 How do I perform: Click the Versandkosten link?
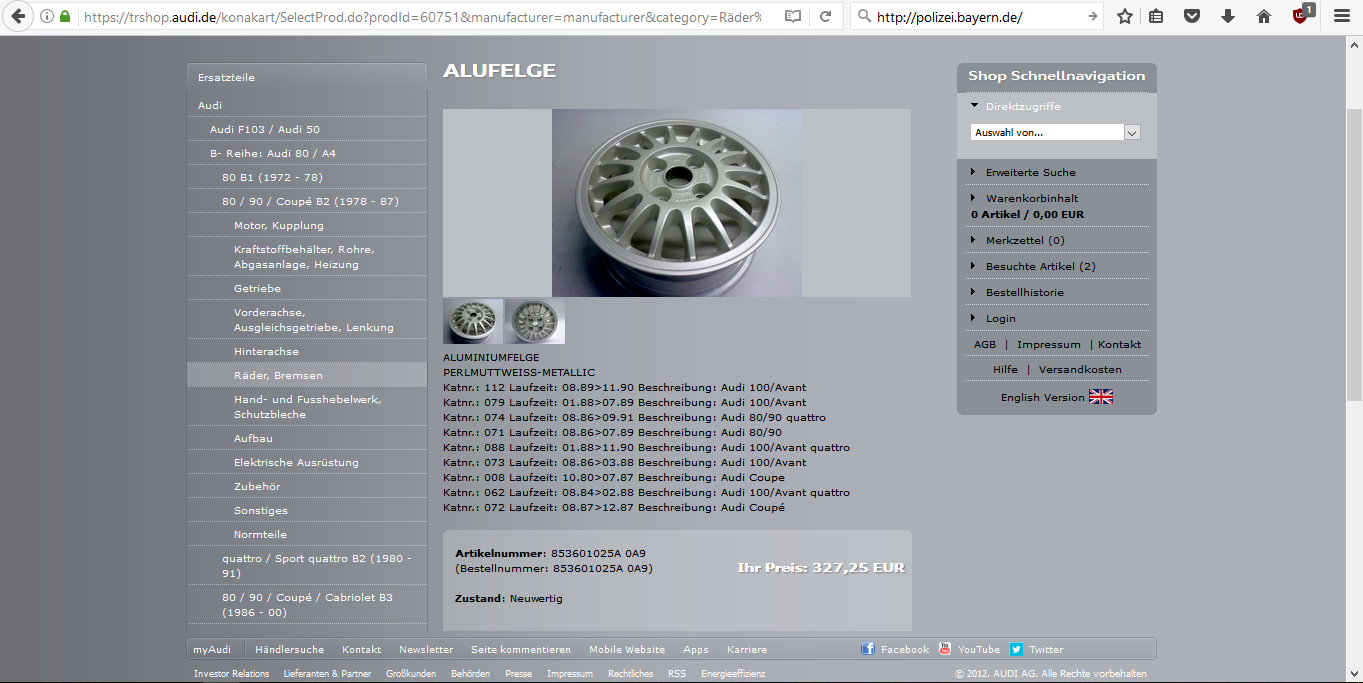(1080, 369)
